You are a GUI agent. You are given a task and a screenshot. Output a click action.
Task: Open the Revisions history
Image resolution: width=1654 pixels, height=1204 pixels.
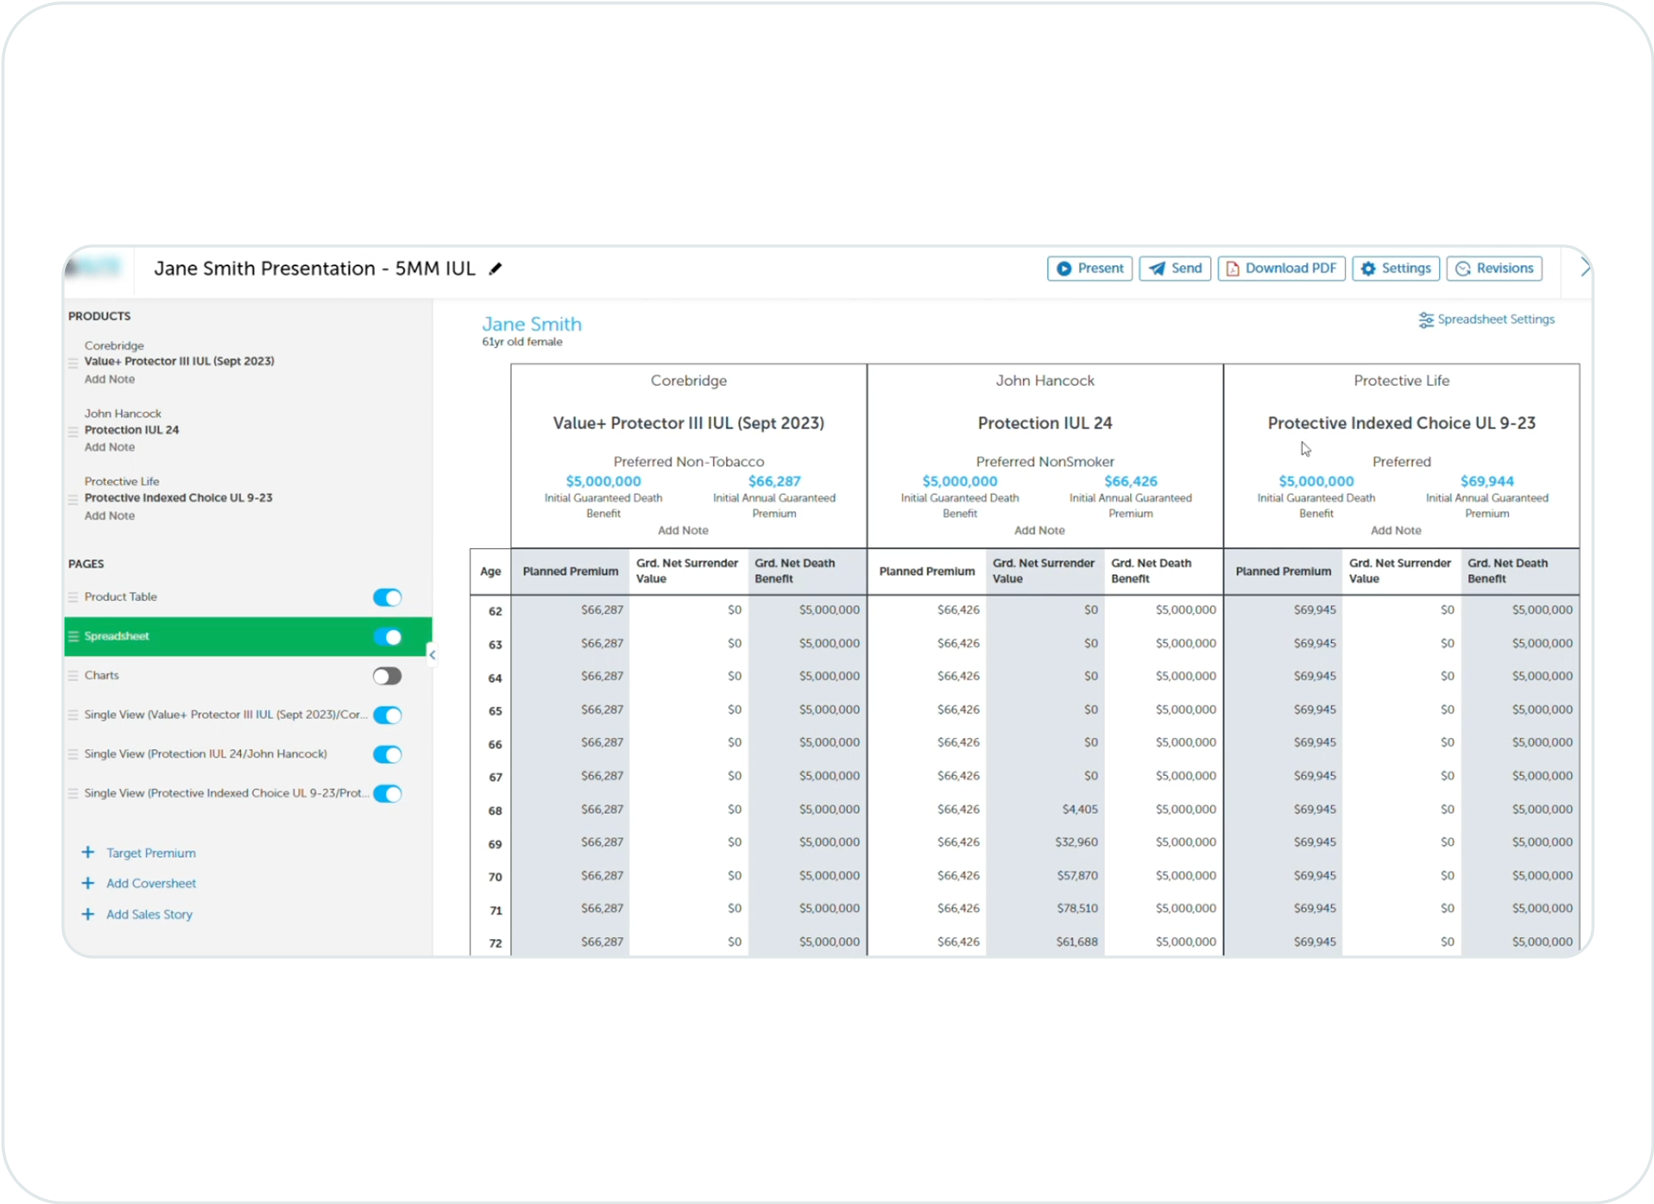(x=1494, y=269)
